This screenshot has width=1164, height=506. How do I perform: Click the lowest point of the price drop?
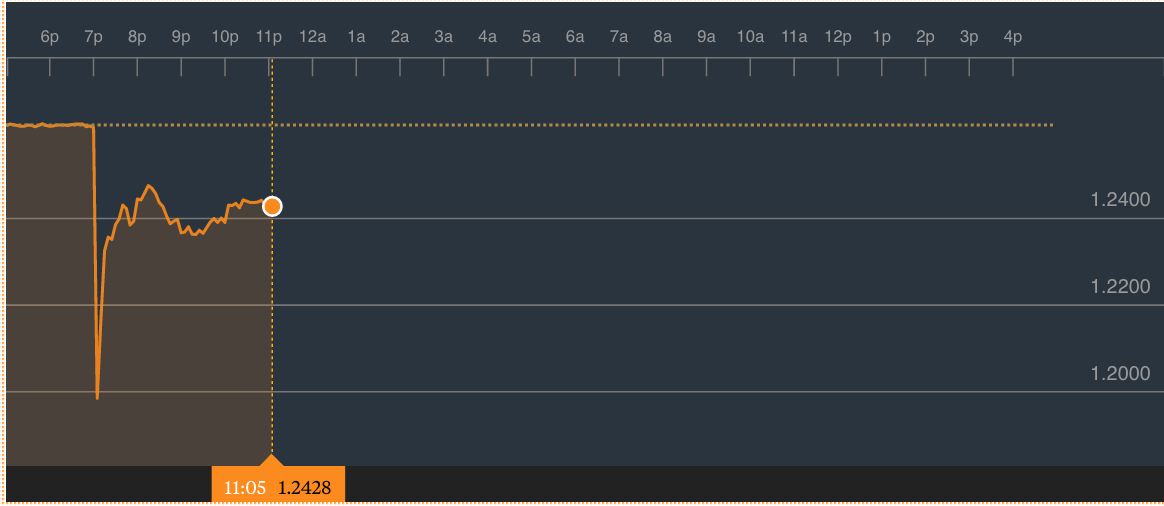pos(97,397)
